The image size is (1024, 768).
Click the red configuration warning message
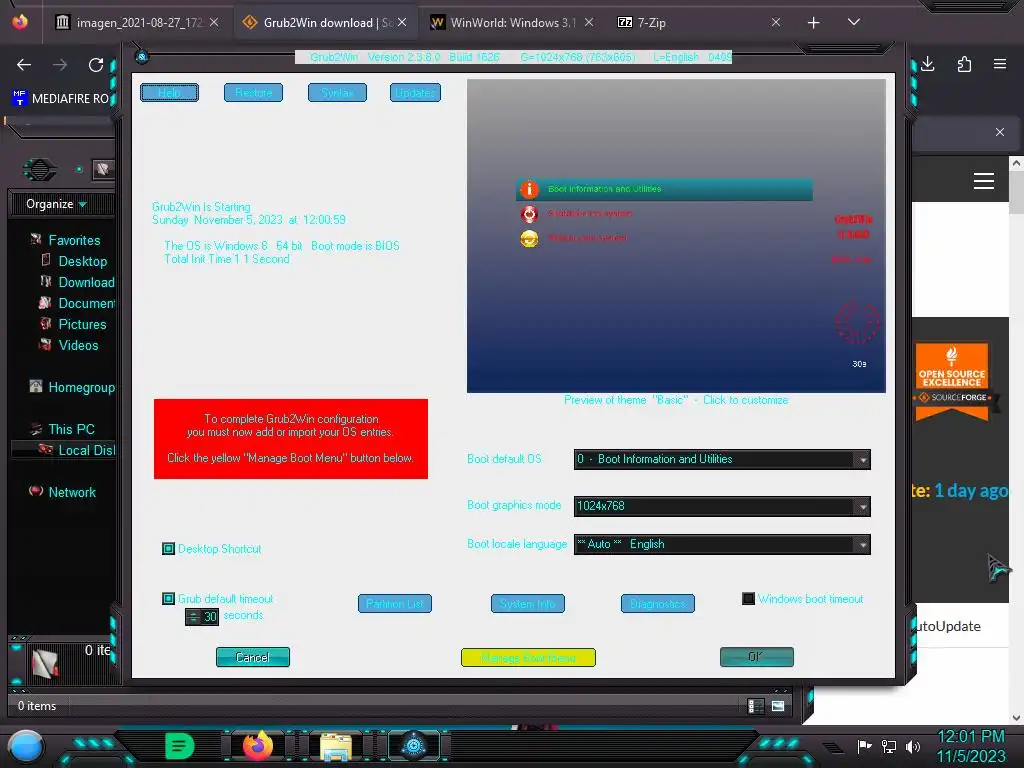(x=291, y=439)
